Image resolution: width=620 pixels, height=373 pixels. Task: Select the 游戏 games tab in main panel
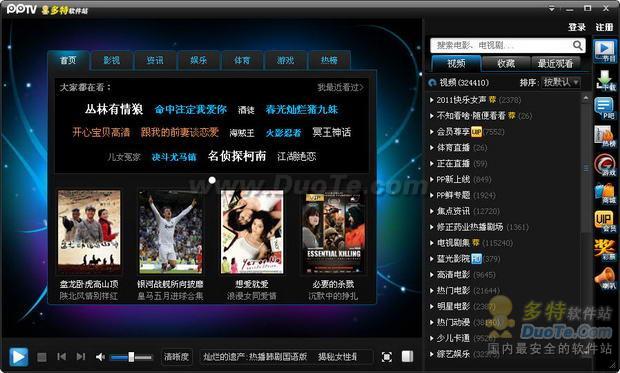coord(285,60)
